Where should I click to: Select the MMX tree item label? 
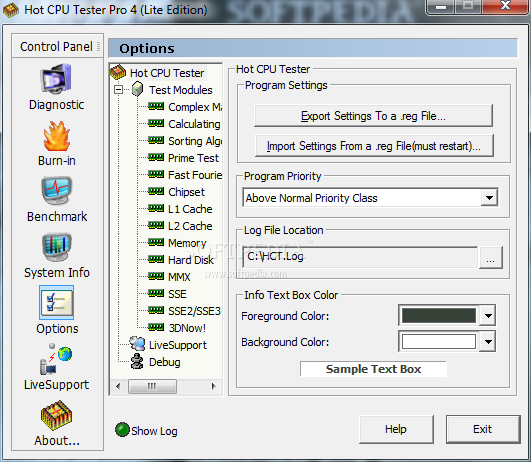179,277
